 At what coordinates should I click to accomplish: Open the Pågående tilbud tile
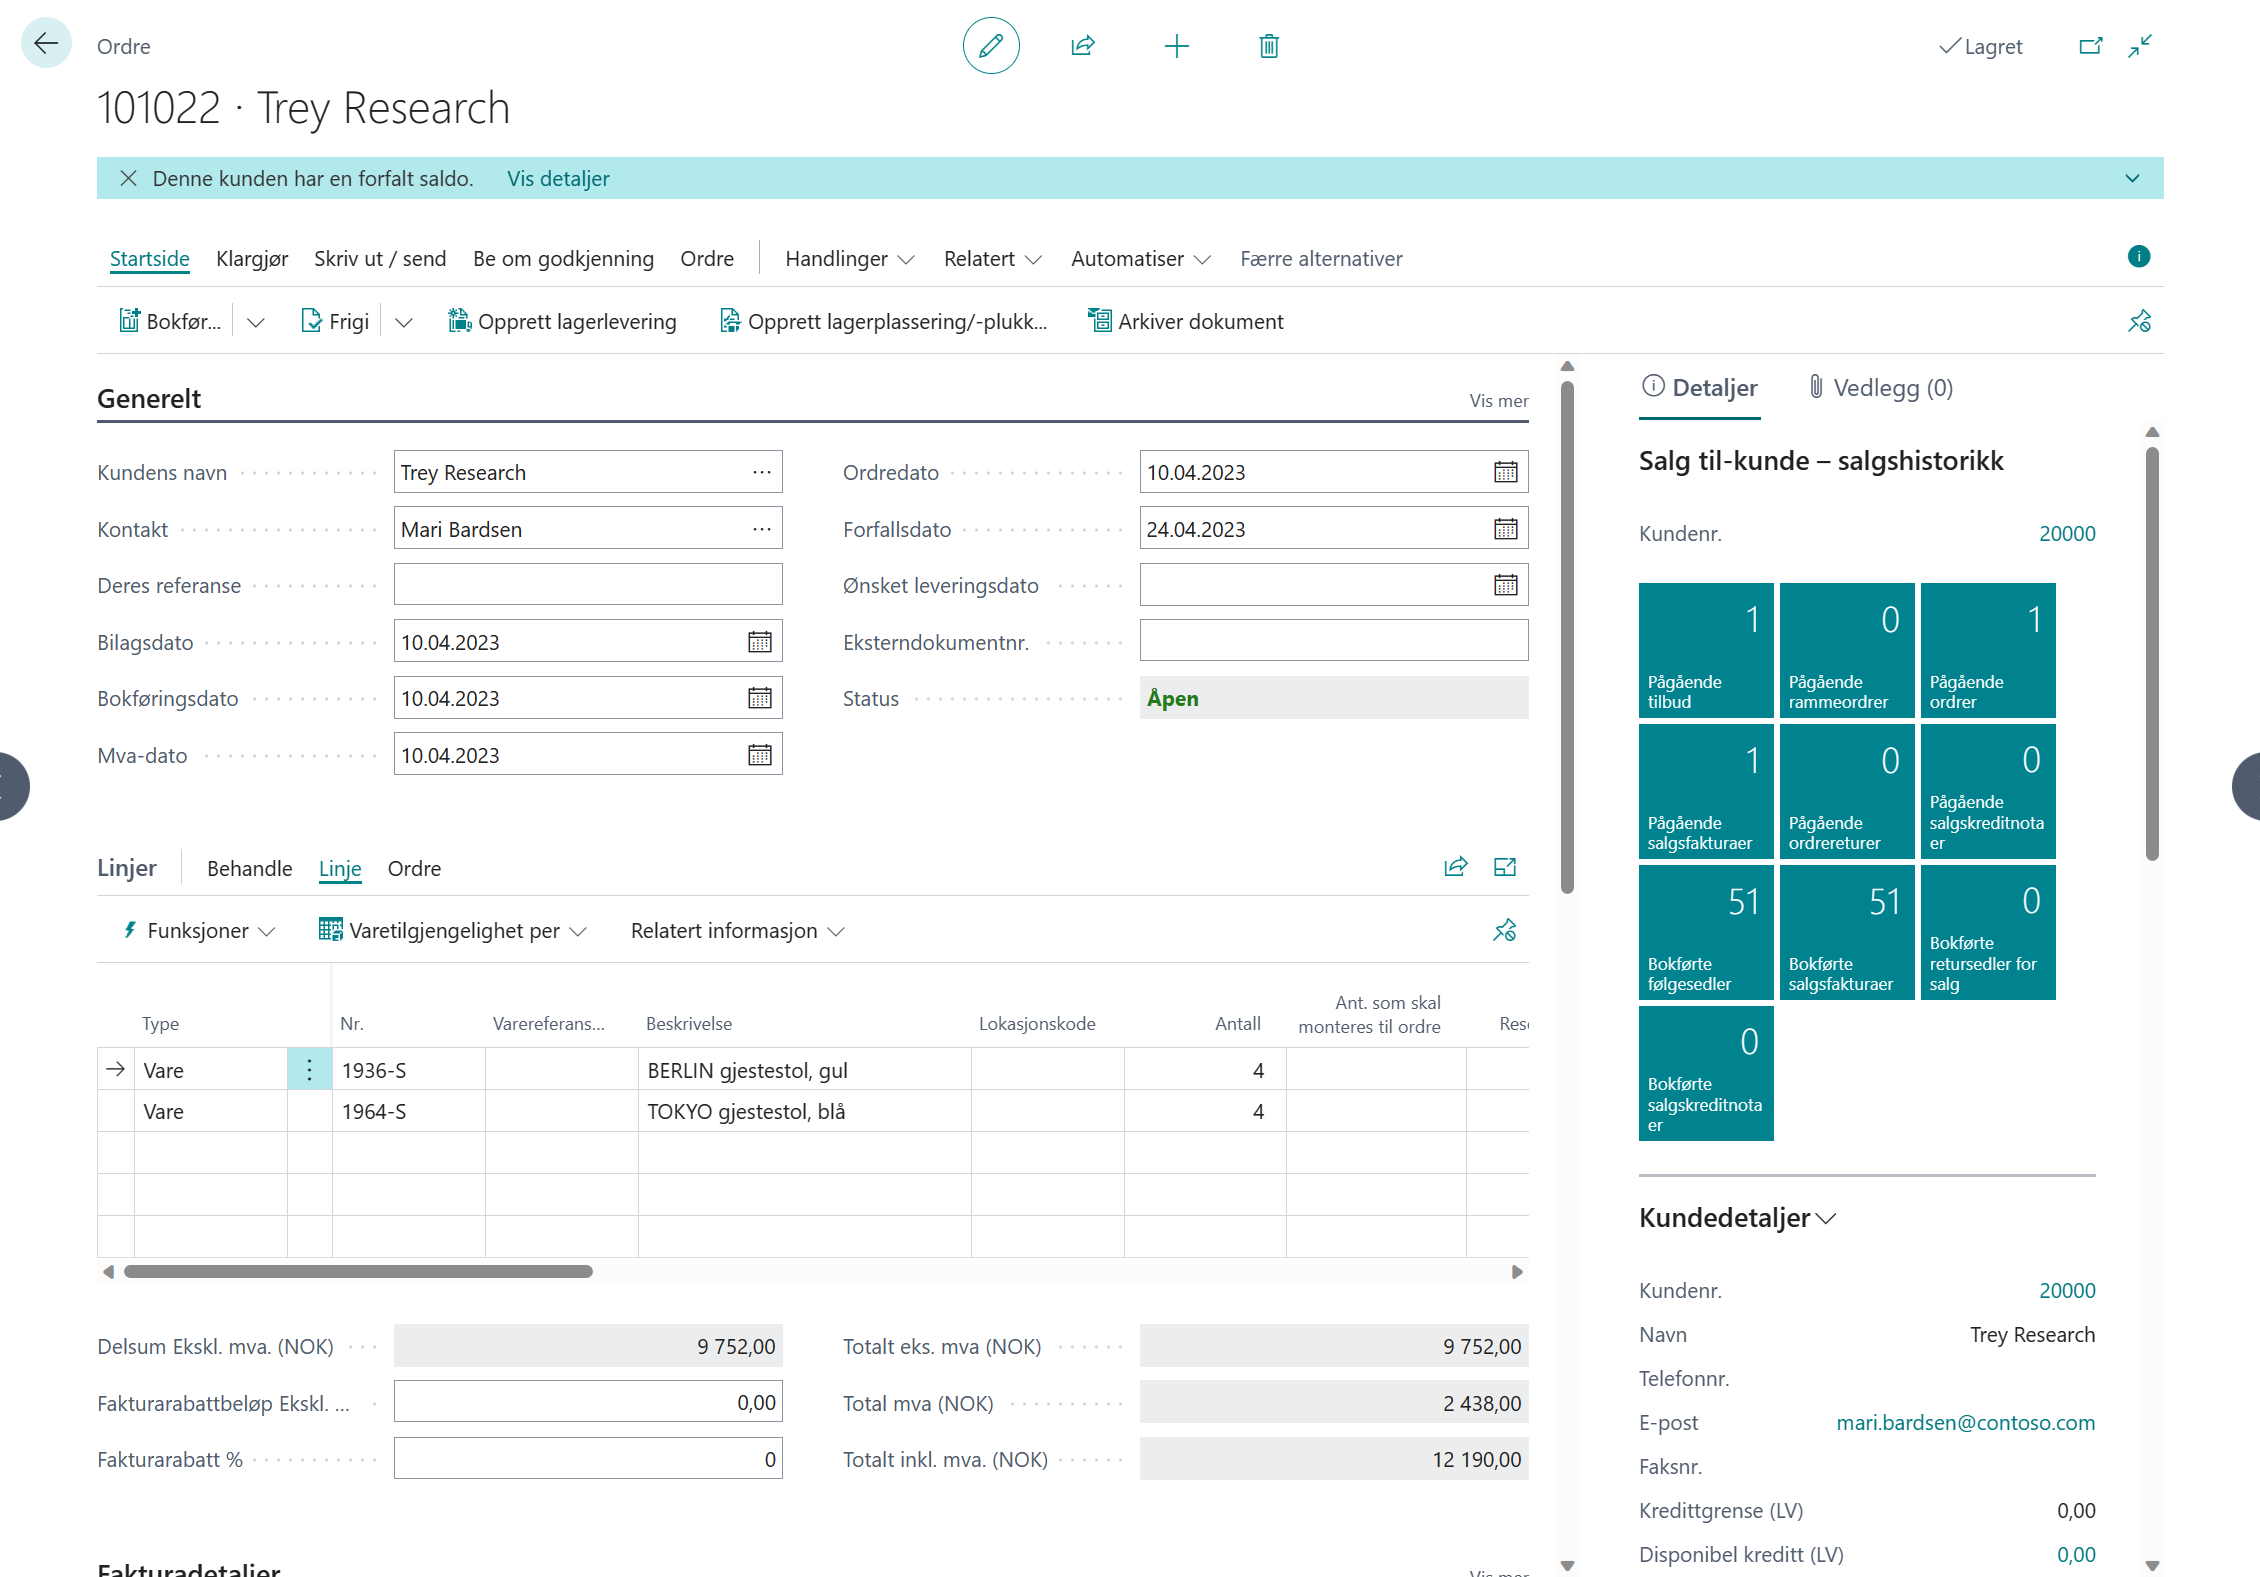[1706, 650]
